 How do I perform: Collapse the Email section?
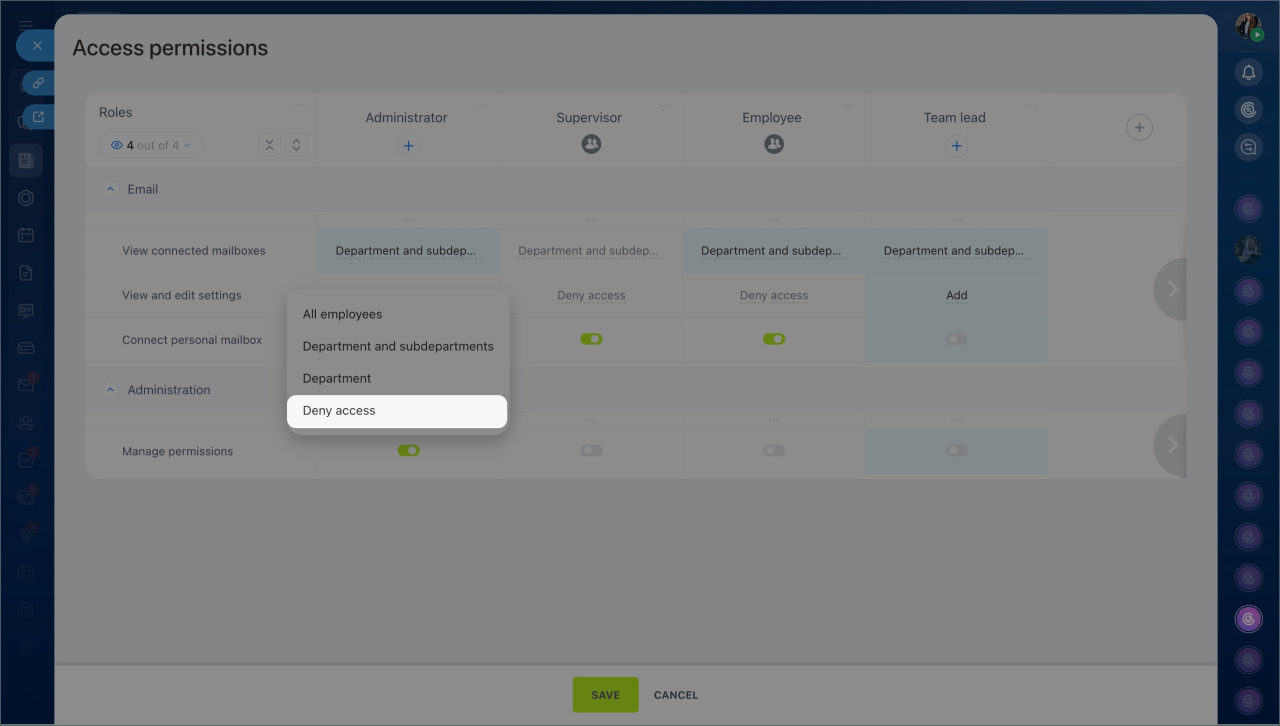[x=111, y=189]
